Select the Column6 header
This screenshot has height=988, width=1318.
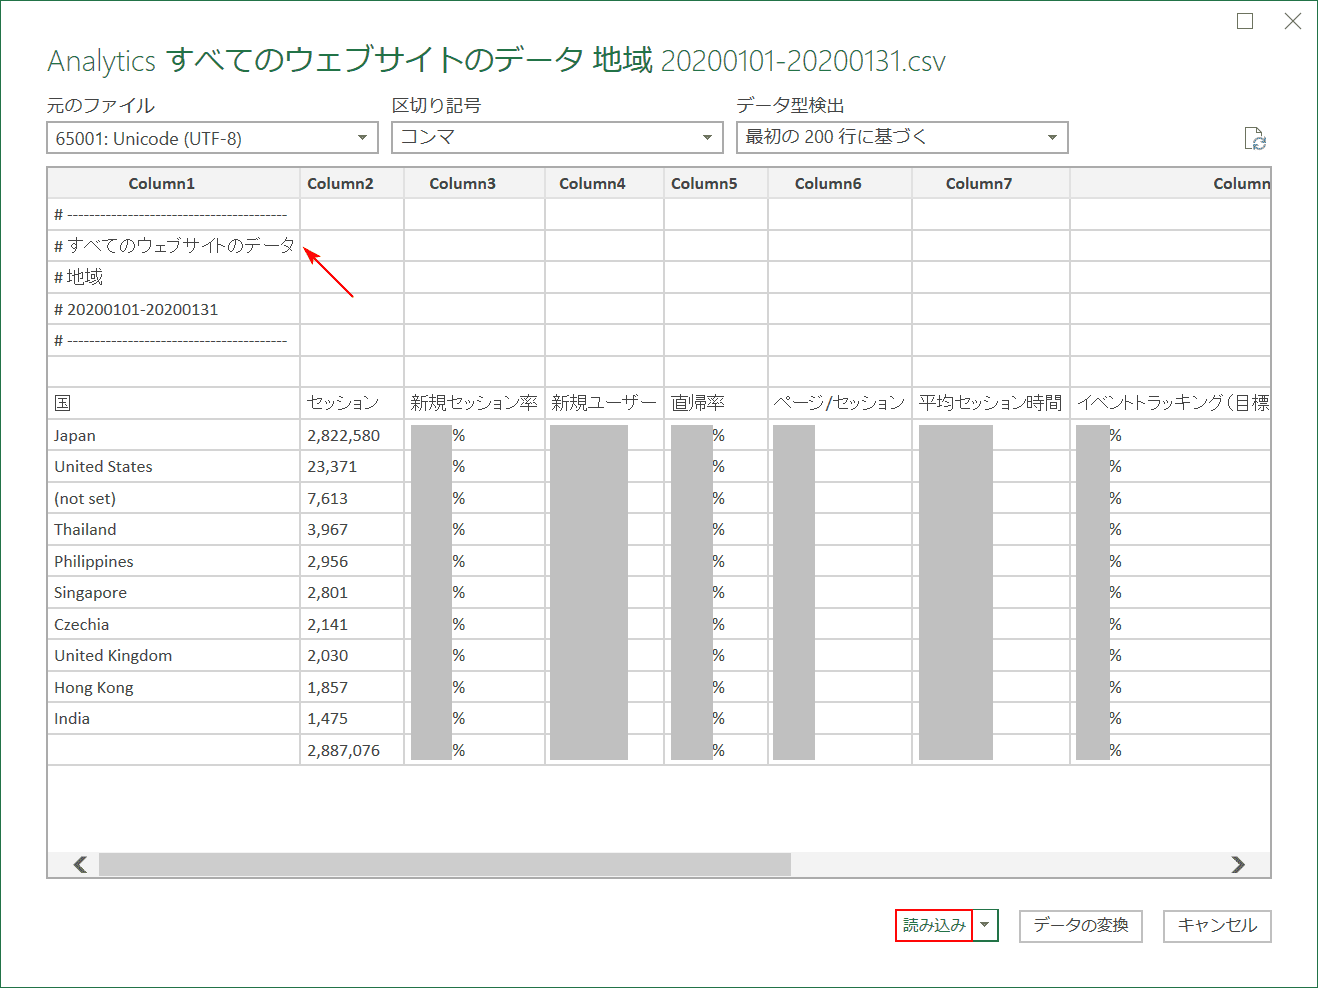(x=840, y=183)
